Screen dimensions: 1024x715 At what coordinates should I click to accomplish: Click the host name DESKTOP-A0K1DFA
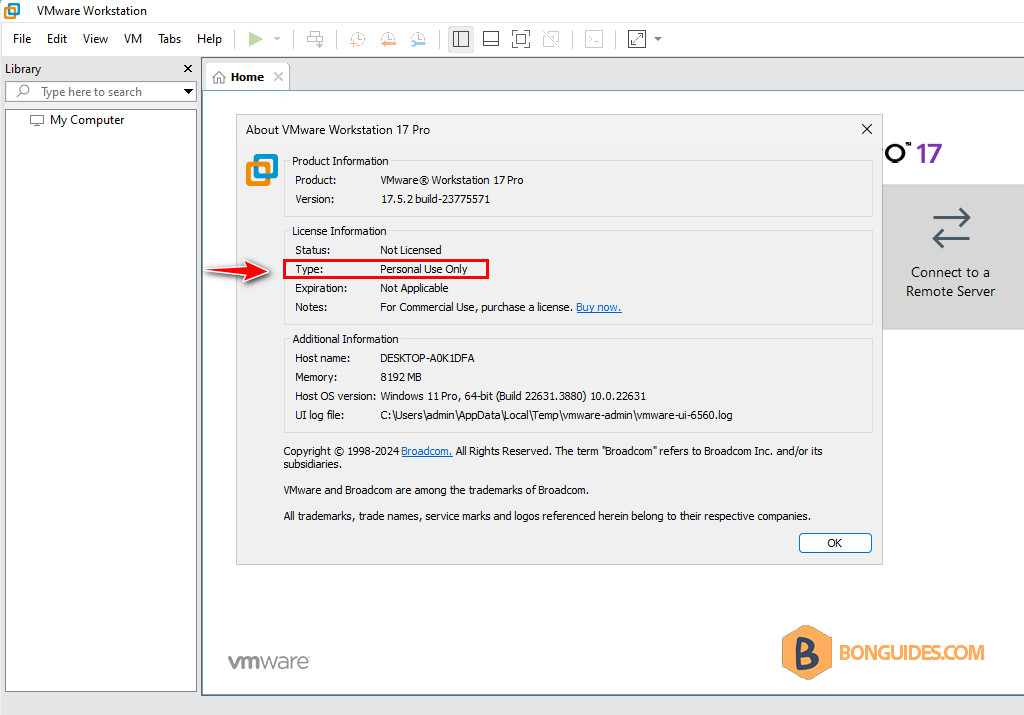point(427,358)
